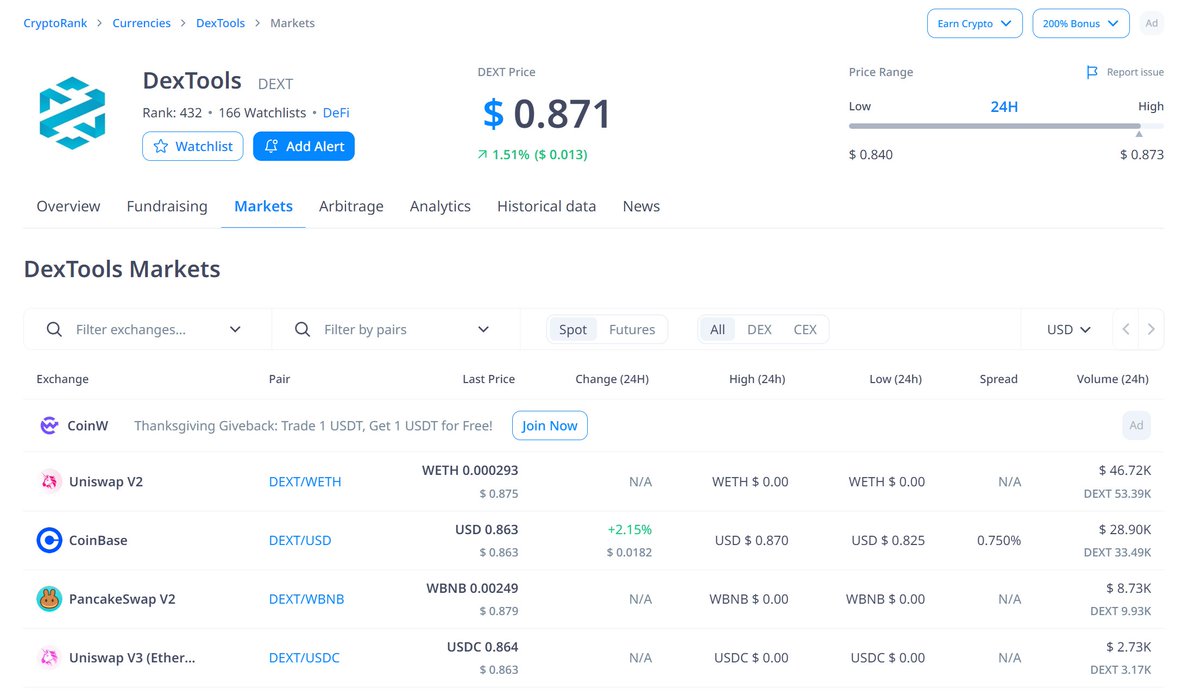Click the next columns arrow

pos(1151,329)
